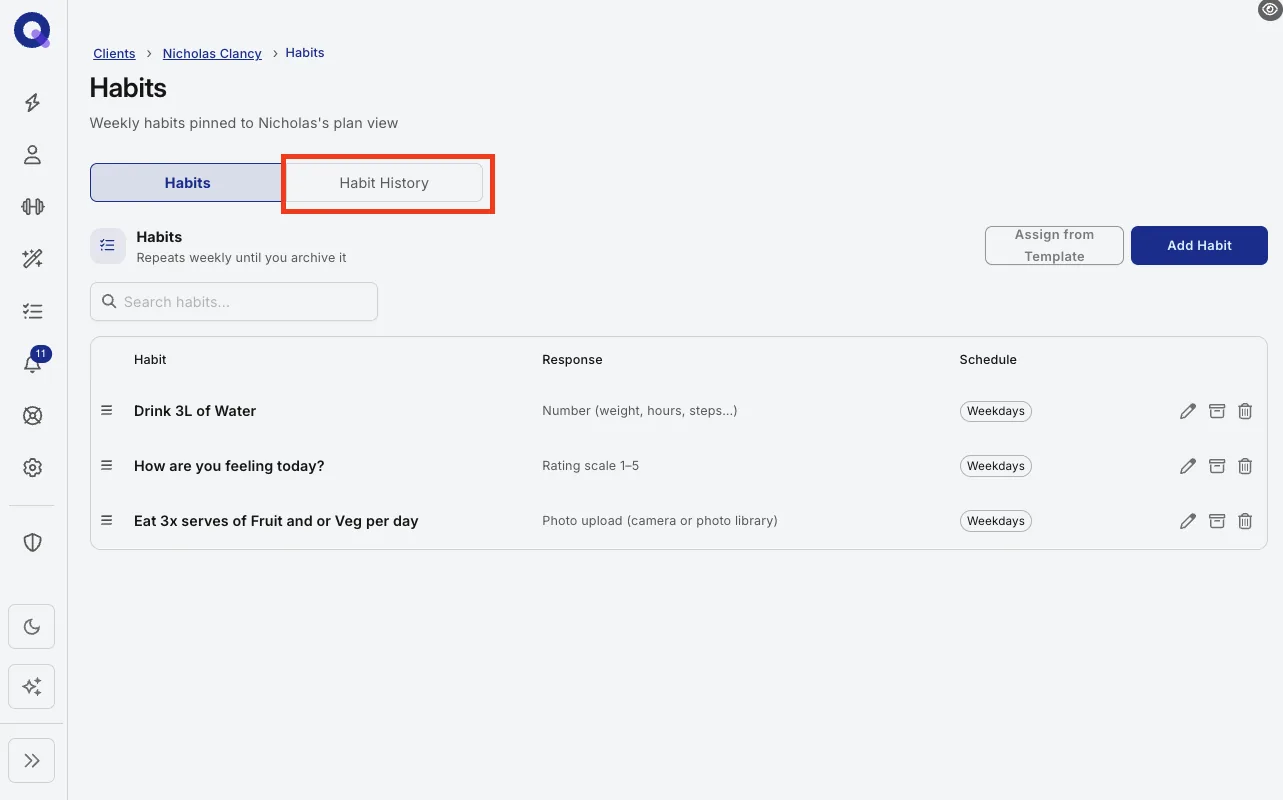1283x800 pixels.
Task: Open the app logo home icon
Action: click(32, 31)
